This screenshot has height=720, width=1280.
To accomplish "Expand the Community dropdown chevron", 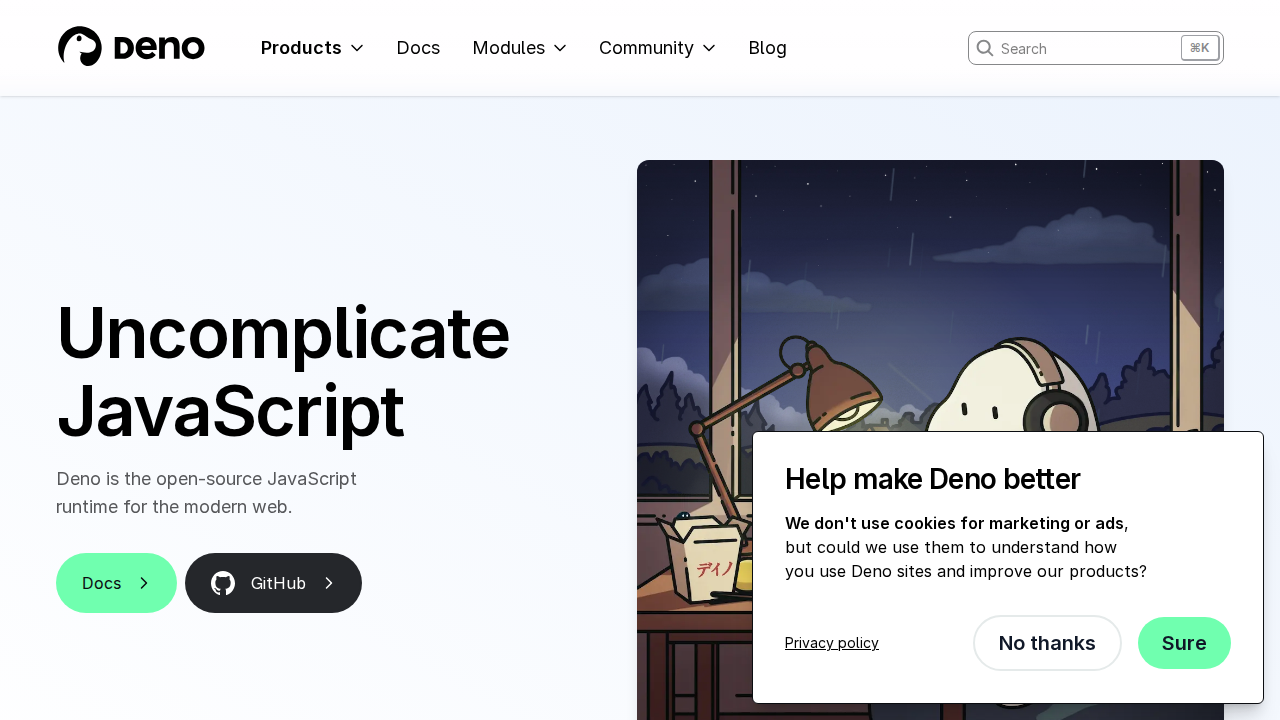I will 709,48.
